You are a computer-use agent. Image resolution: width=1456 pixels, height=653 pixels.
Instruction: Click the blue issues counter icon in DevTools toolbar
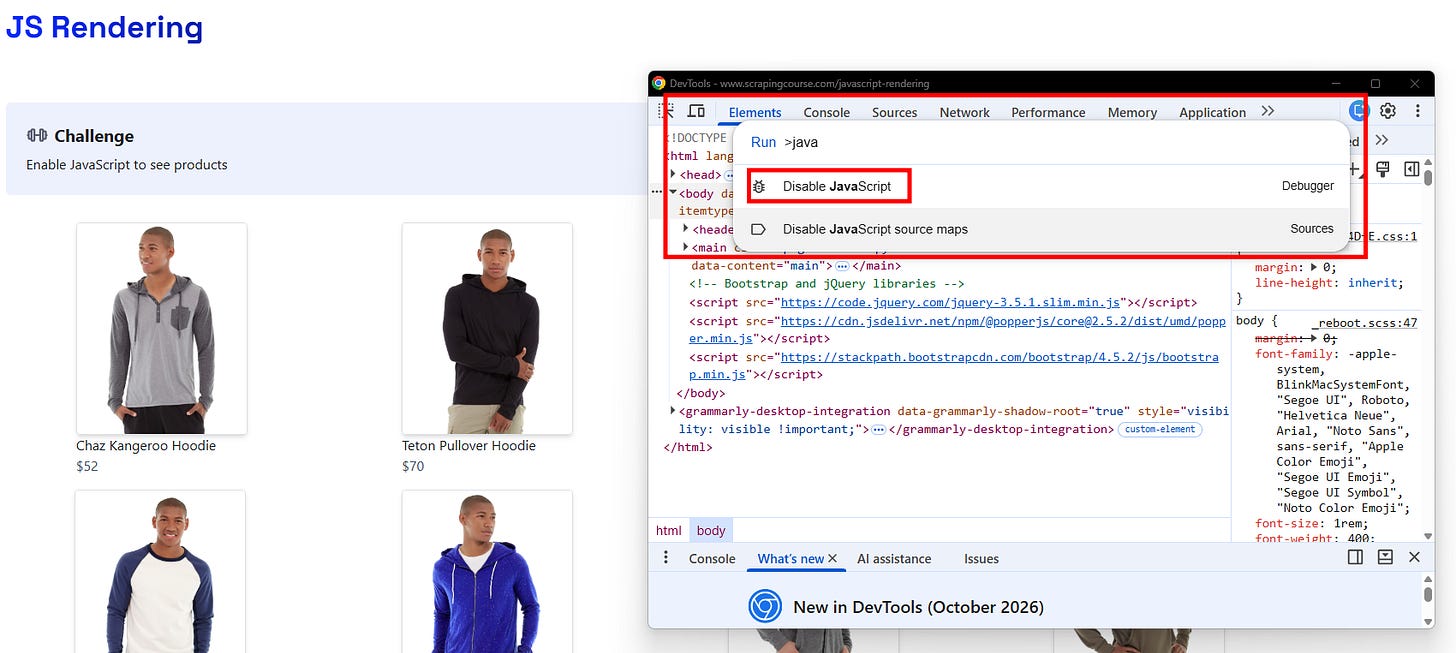point(1358,111)
